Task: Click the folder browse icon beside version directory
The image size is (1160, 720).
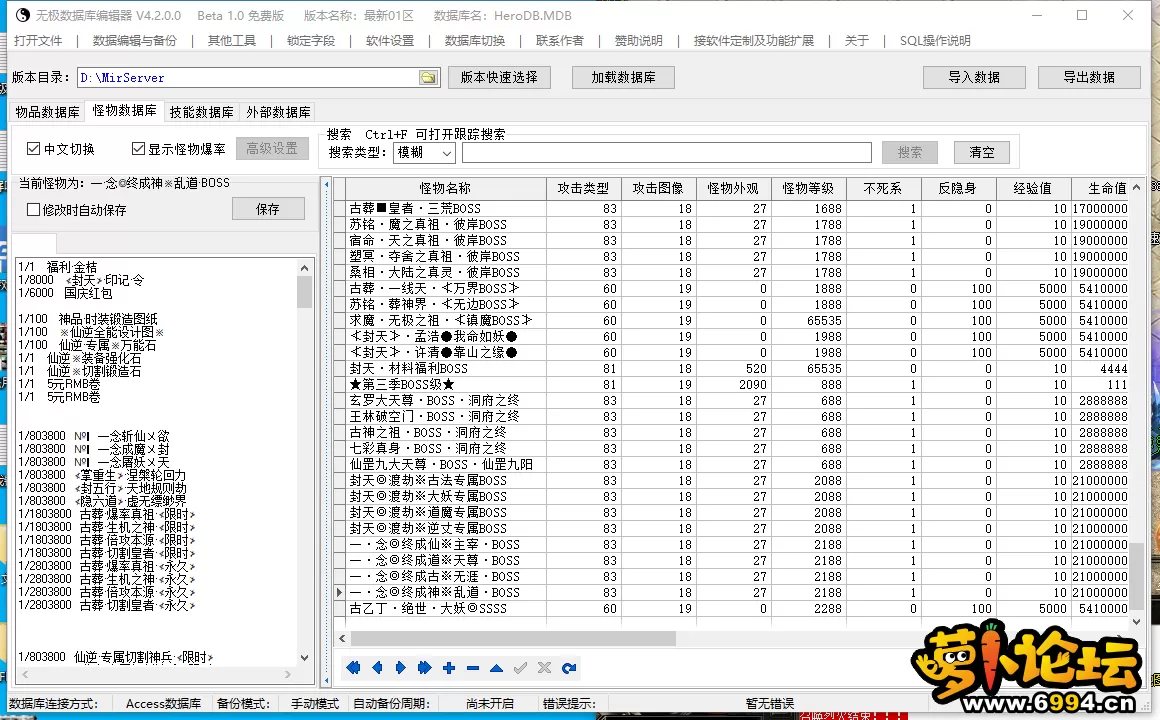Action: coord(428,78)
